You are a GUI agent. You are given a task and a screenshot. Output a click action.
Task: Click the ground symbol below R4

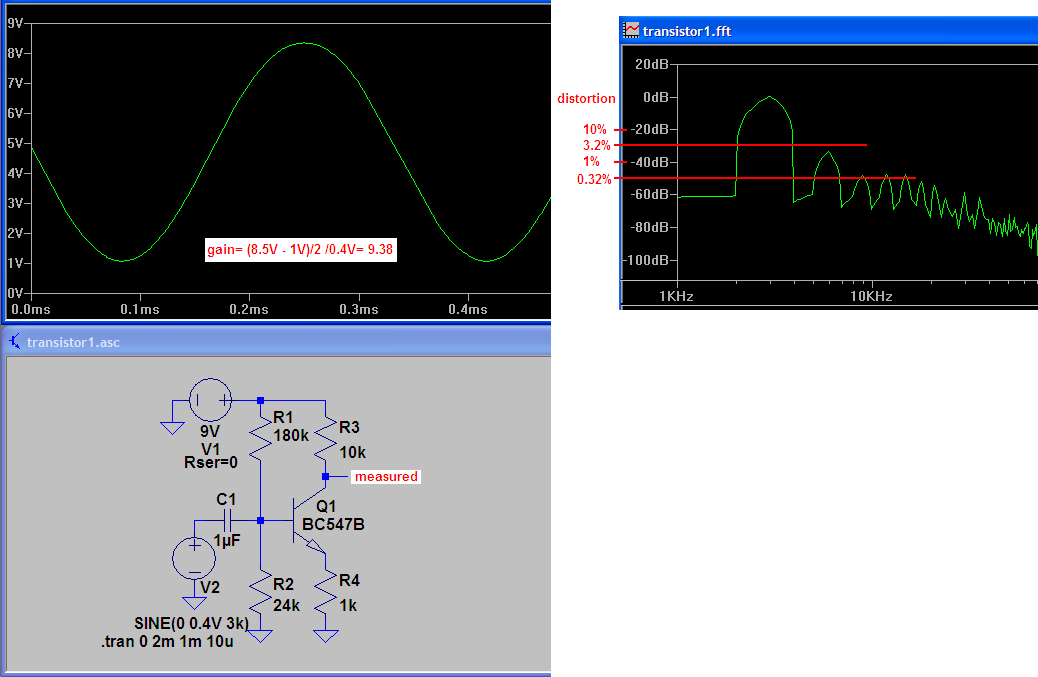(x=326, y=635)
